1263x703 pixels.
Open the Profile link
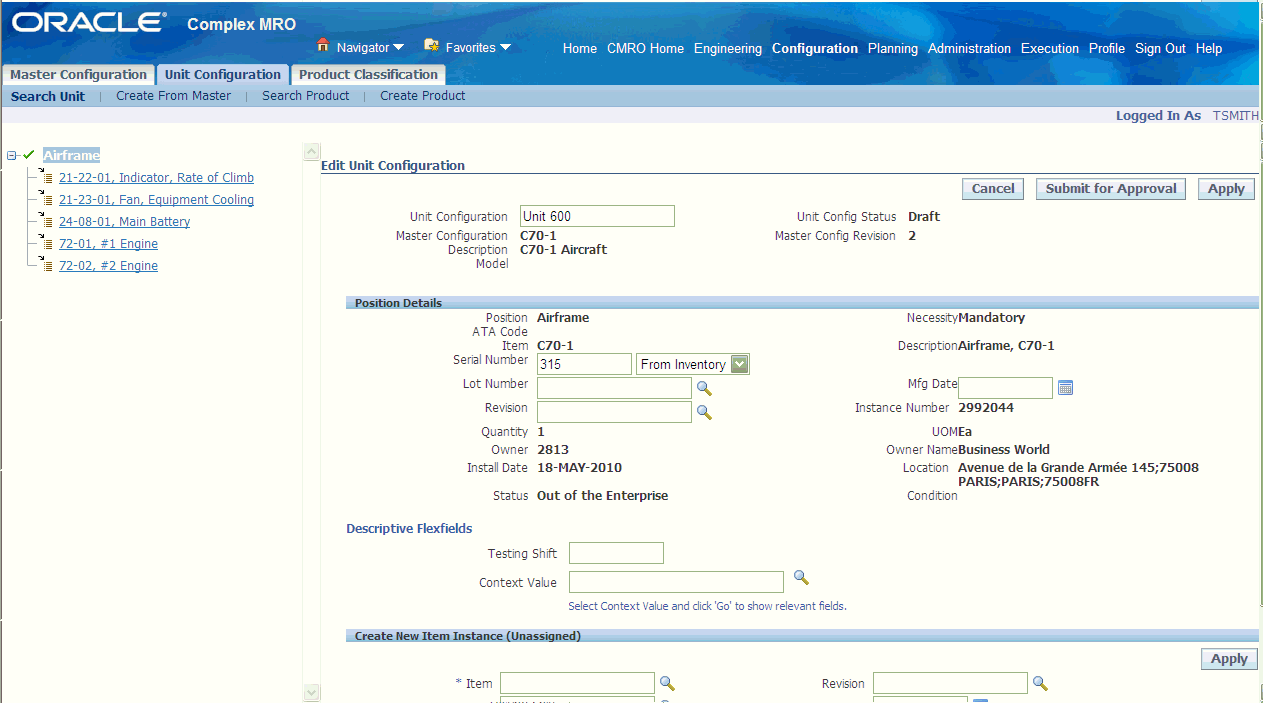[1107, 48]
